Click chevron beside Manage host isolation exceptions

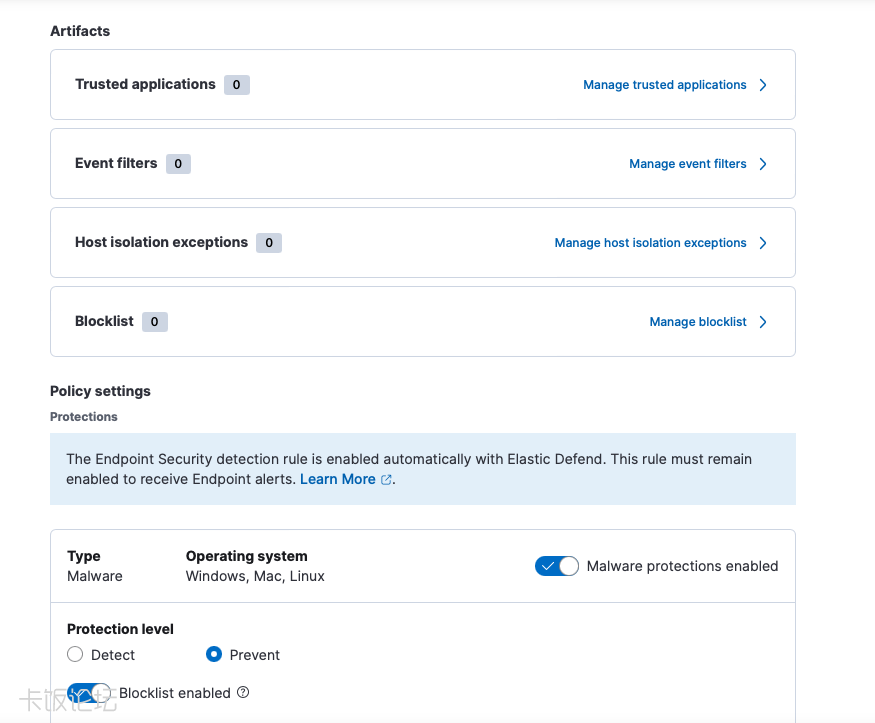coord(763,243)
